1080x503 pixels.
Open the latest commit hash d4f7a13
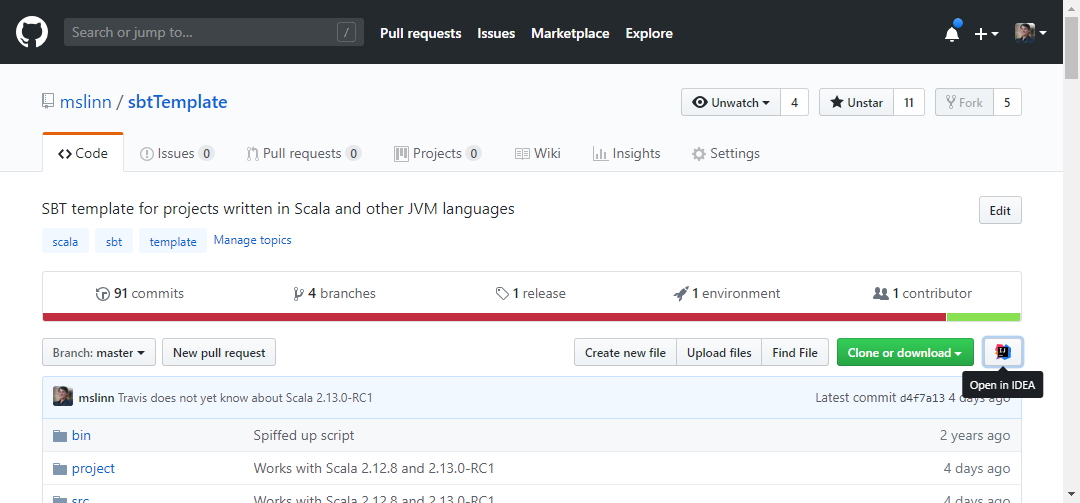click(x=922, y=398)
